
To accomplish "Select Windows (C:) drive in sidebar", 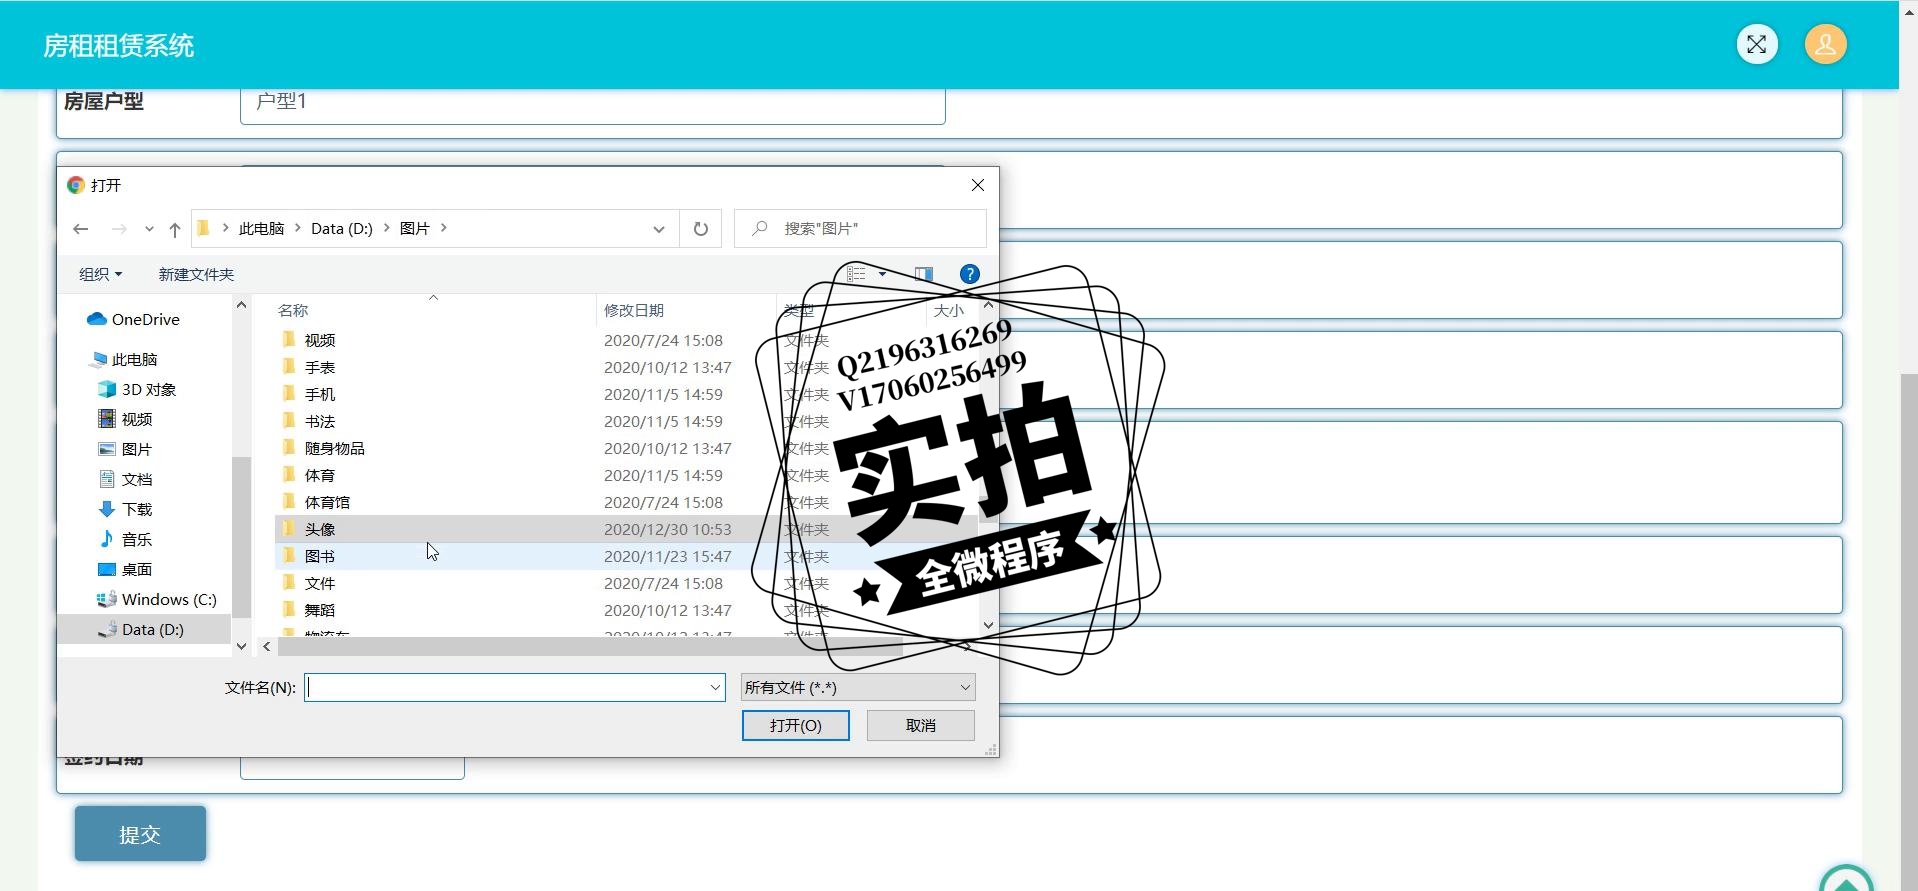I will click(x=157, y=599).
